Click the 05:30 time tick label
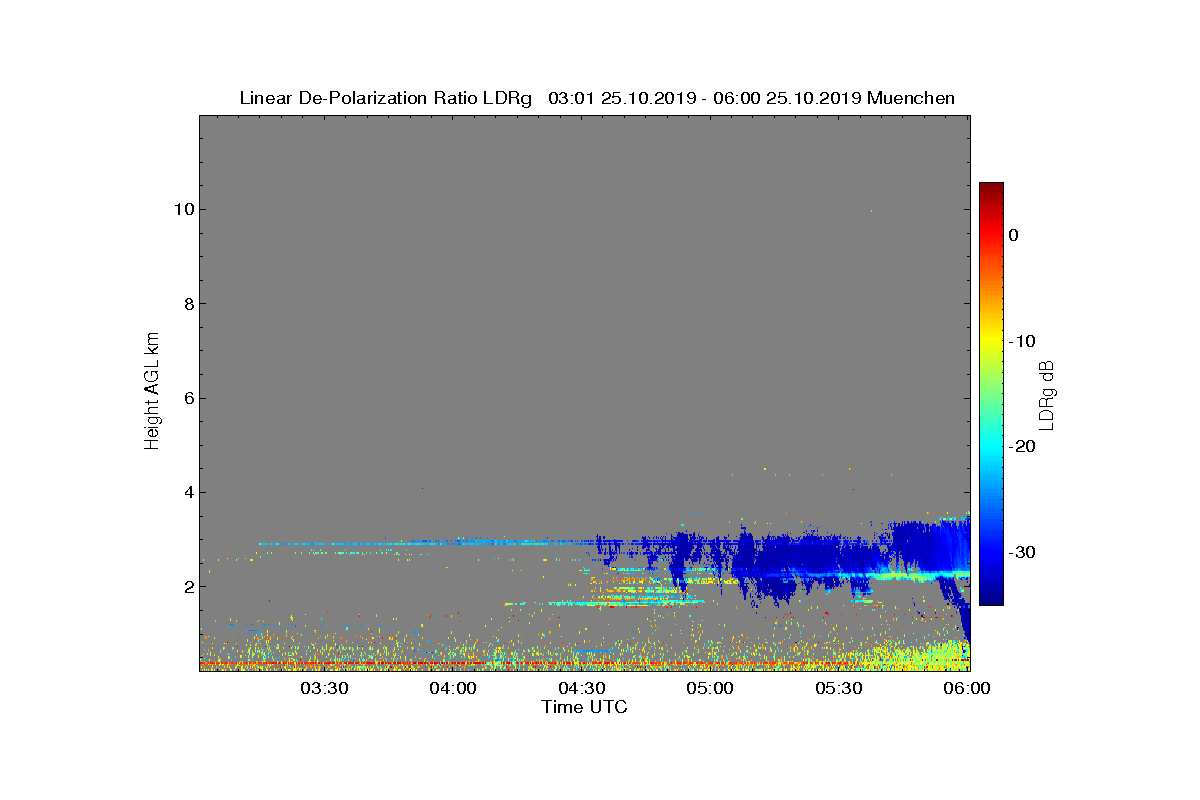The height and width of the screenshot is (800, 1200). (x=840, y=688)
